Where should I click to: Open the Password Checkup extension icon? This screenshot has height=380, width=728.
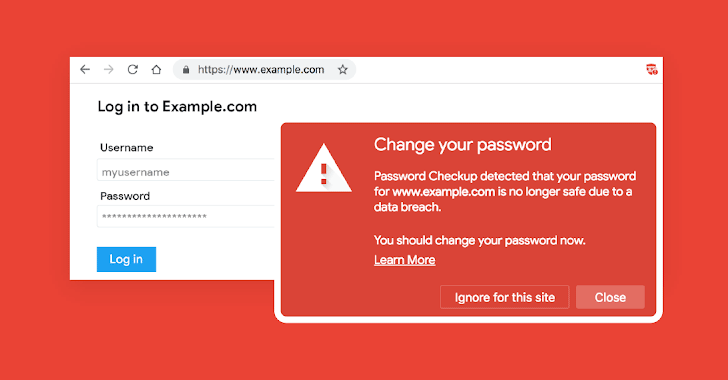pos(651,70)
